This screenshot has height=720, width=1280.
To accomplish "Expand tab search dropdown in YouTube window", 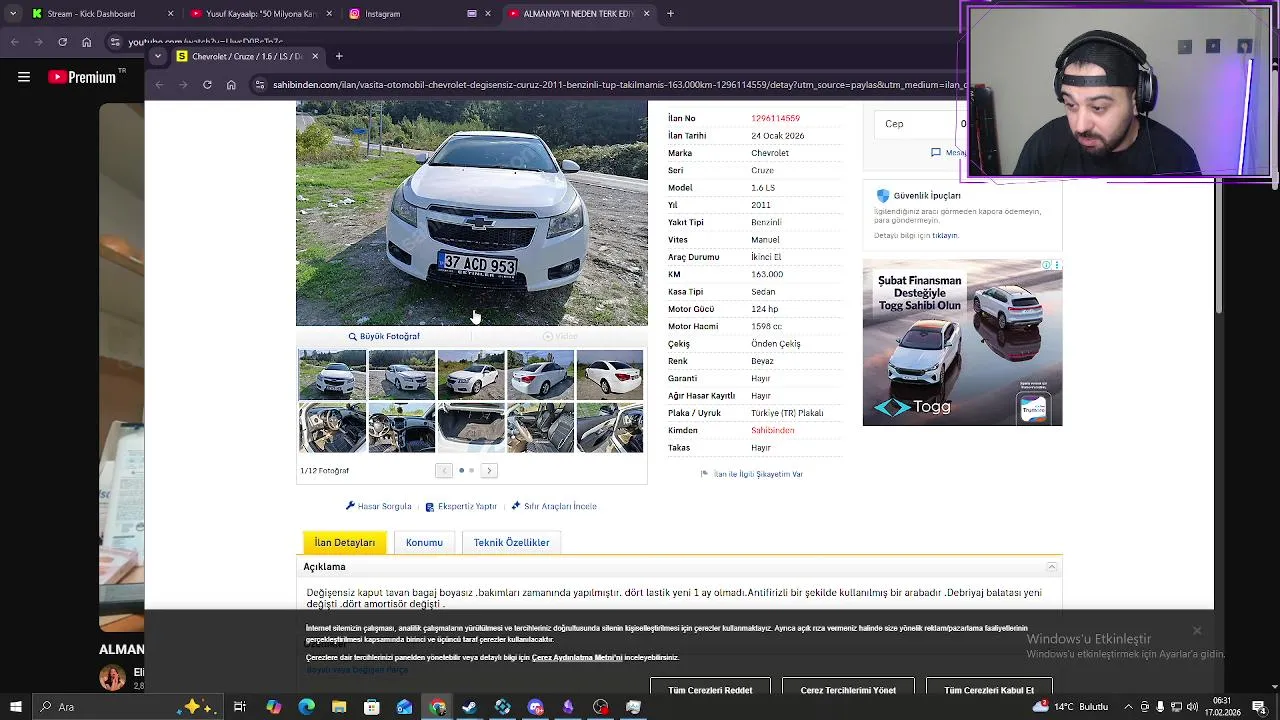I will point(12,14).
